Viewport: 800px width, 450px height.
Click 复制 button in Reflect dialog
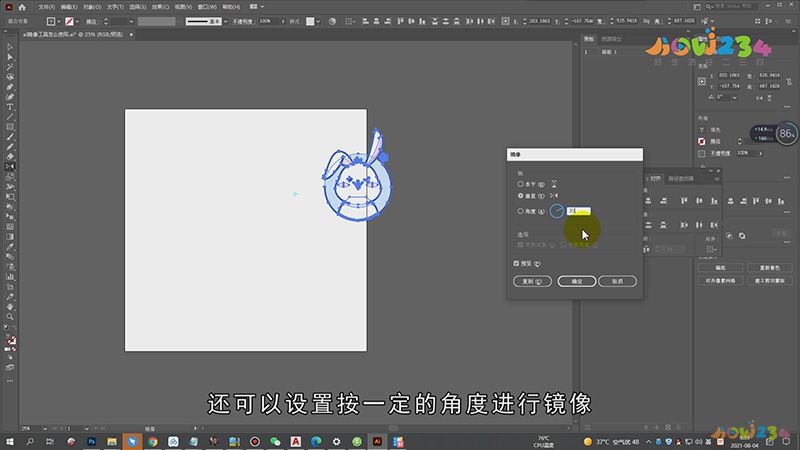click(x=532, y=281)
